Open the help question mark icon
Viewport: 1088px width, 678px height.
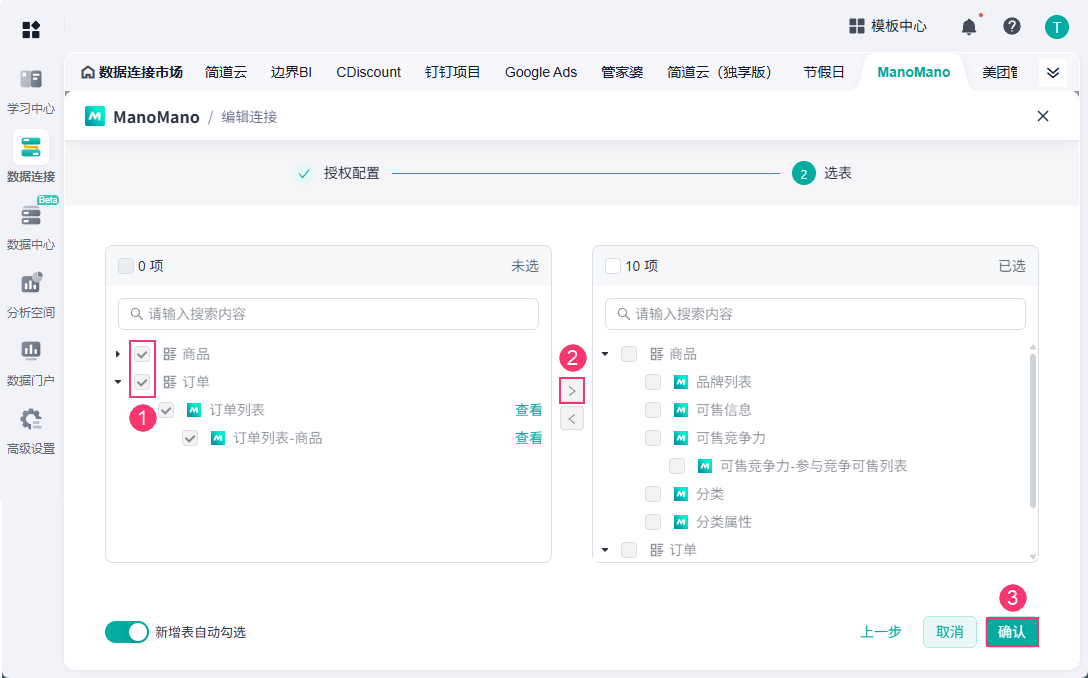click(1012, 26)
